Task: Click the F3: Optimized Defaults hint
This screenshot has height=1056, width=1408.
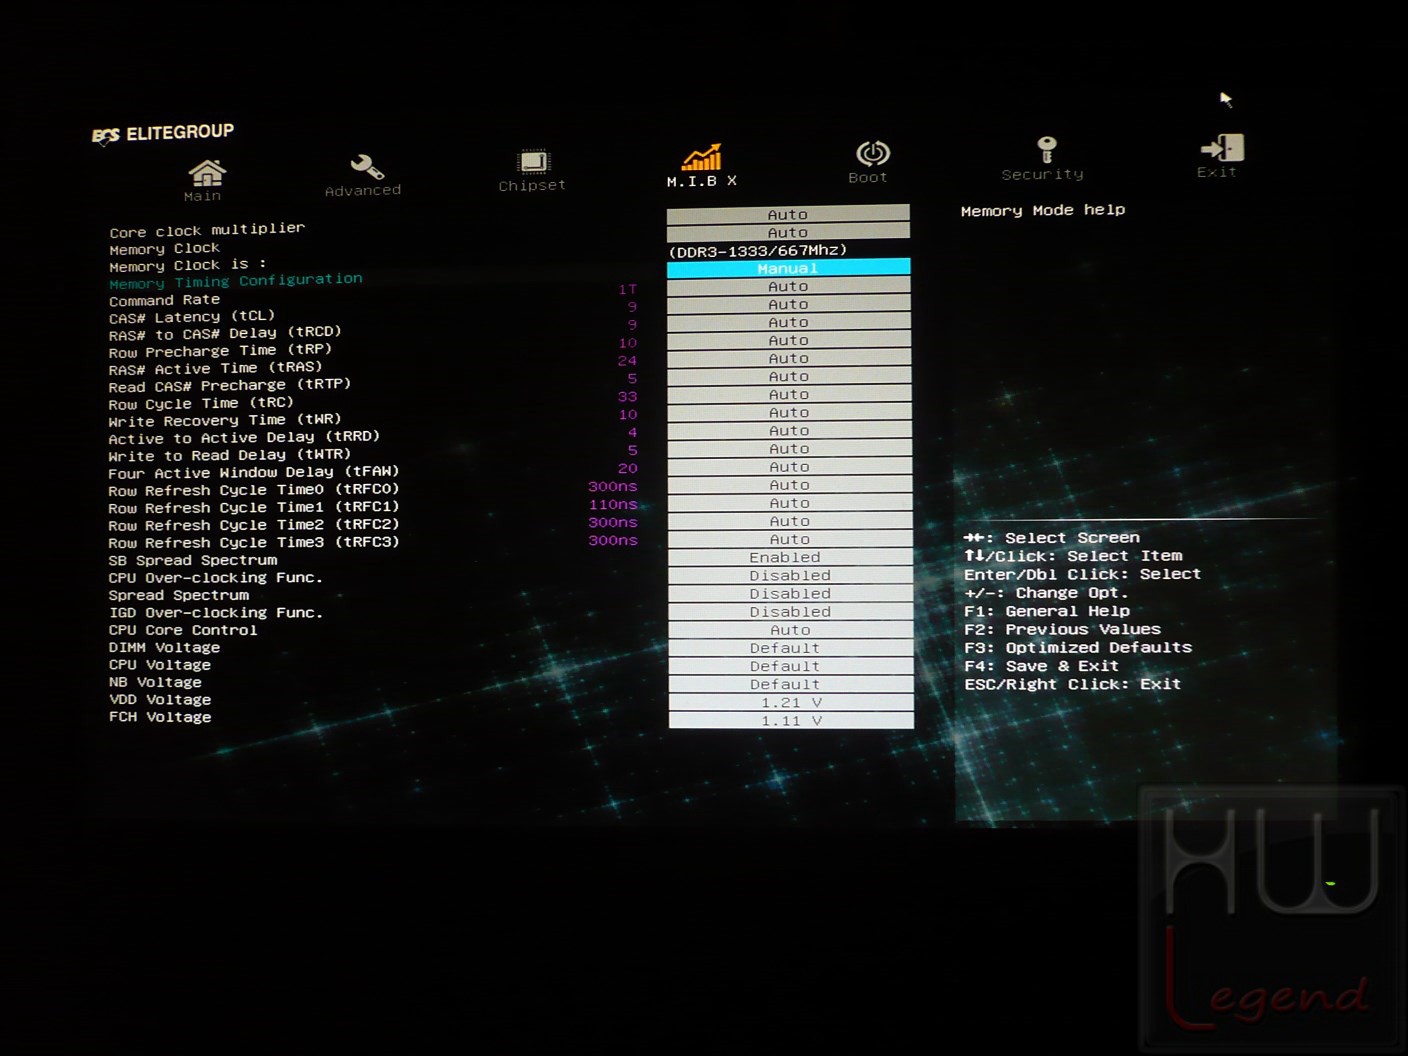Action: point(1078,647)
